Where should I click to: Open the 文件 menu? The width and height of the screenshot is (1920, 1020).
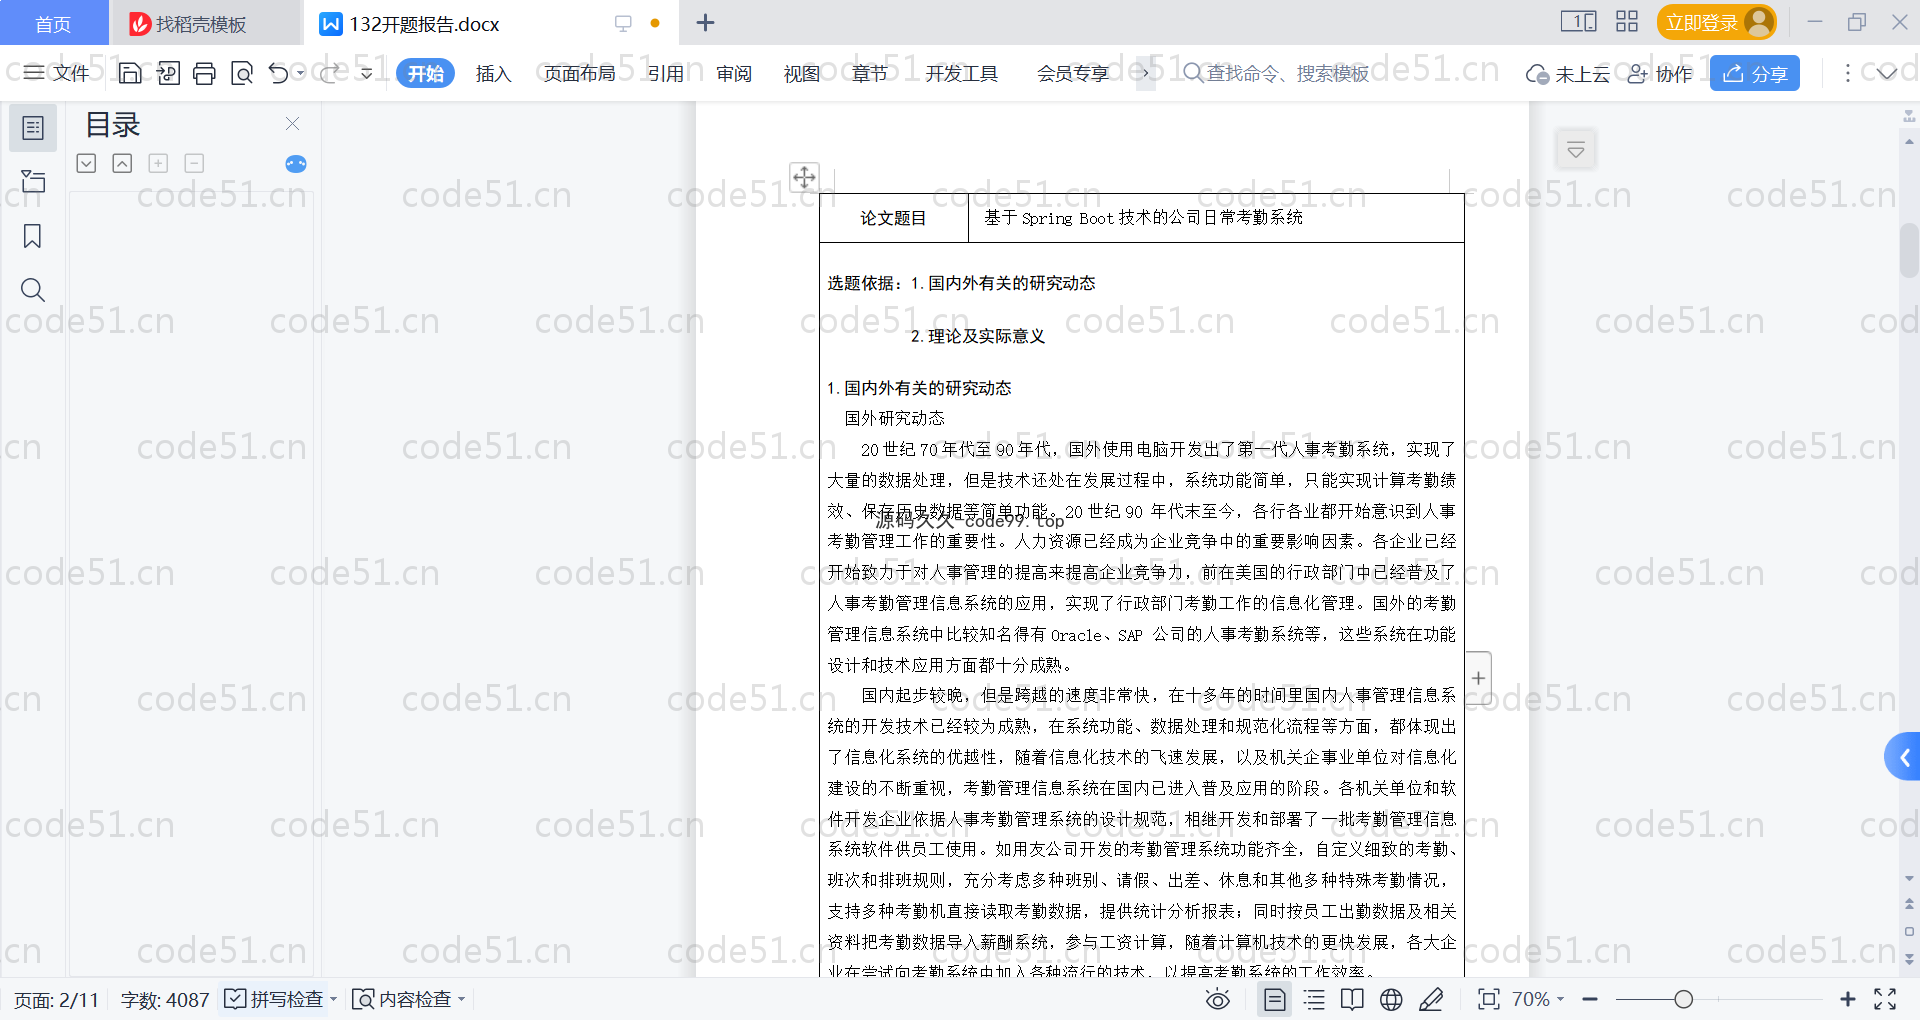point(57,73)
